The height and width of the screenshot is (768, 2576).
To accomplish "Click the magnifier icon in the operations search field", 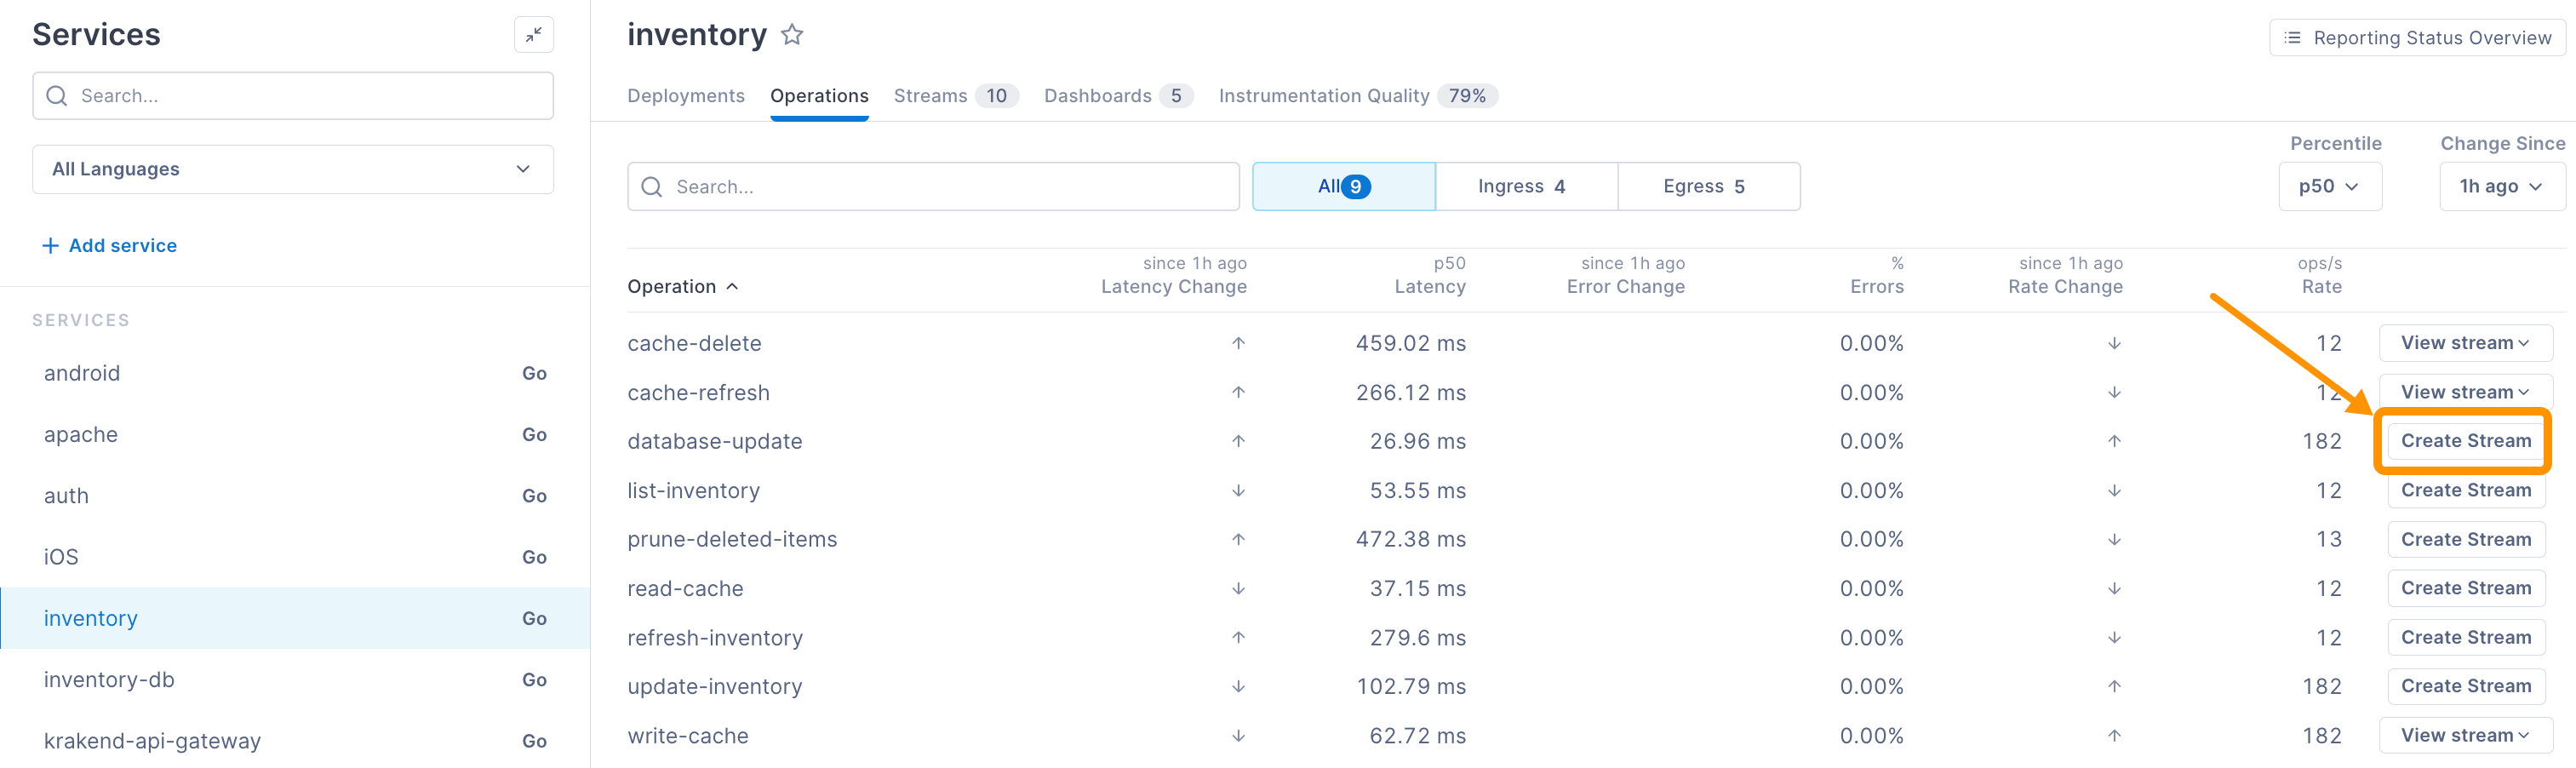I will [651, 187].
